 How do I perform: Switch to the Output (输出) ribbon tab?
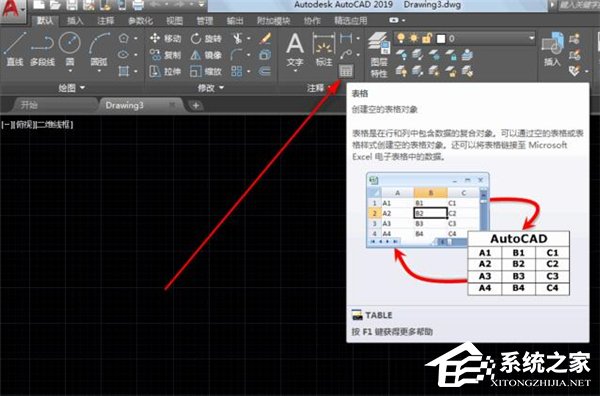click(x=235, y=21)
